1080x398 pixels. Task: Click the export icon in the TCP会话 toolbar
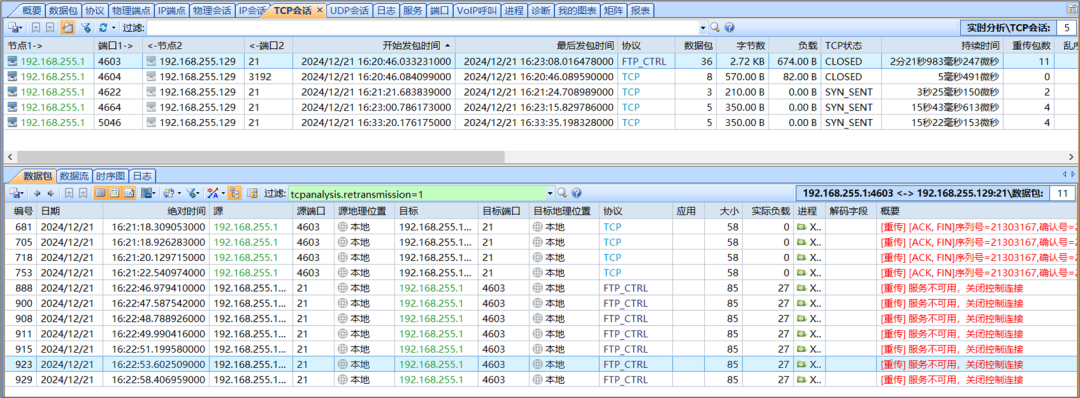tap(16, 28)
